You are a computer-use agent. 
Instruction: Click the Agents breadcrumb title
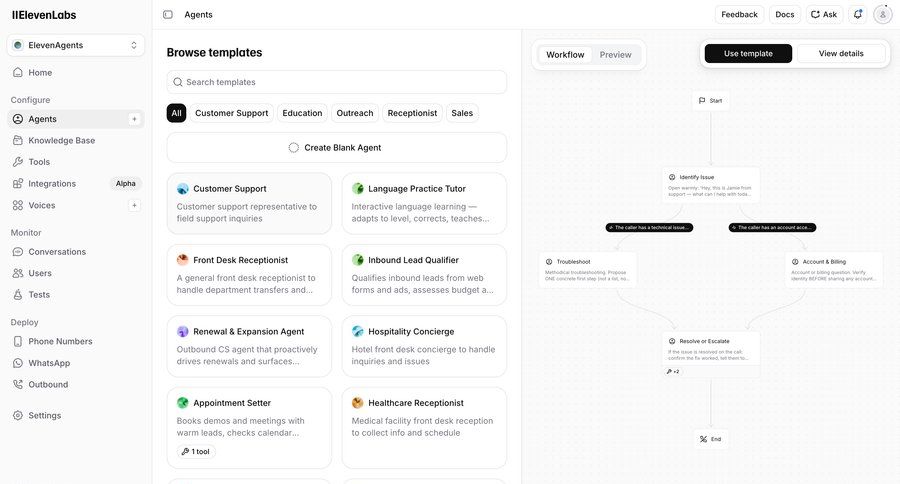click(198, 14)
